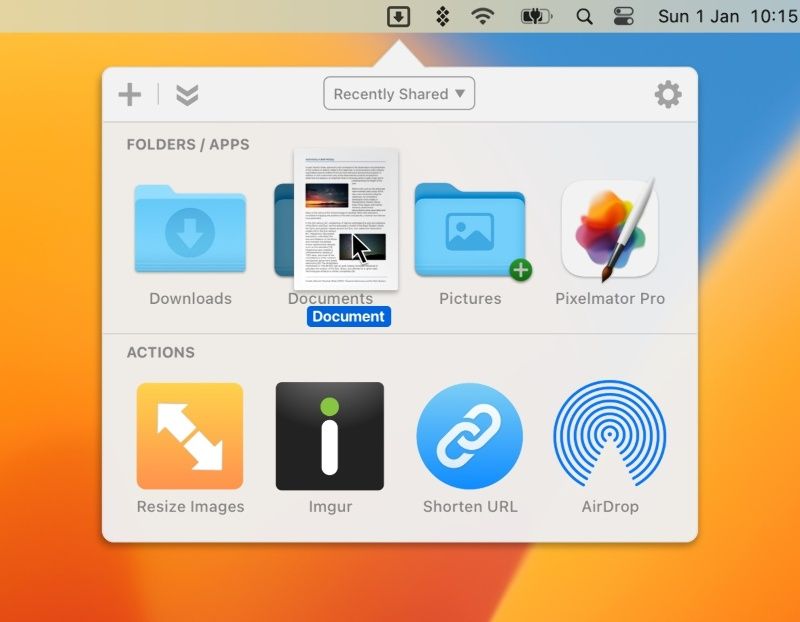Viewport: 800px width, 622px height.
Task: Select the Downloads folder icon
Action: click(190, 227)
